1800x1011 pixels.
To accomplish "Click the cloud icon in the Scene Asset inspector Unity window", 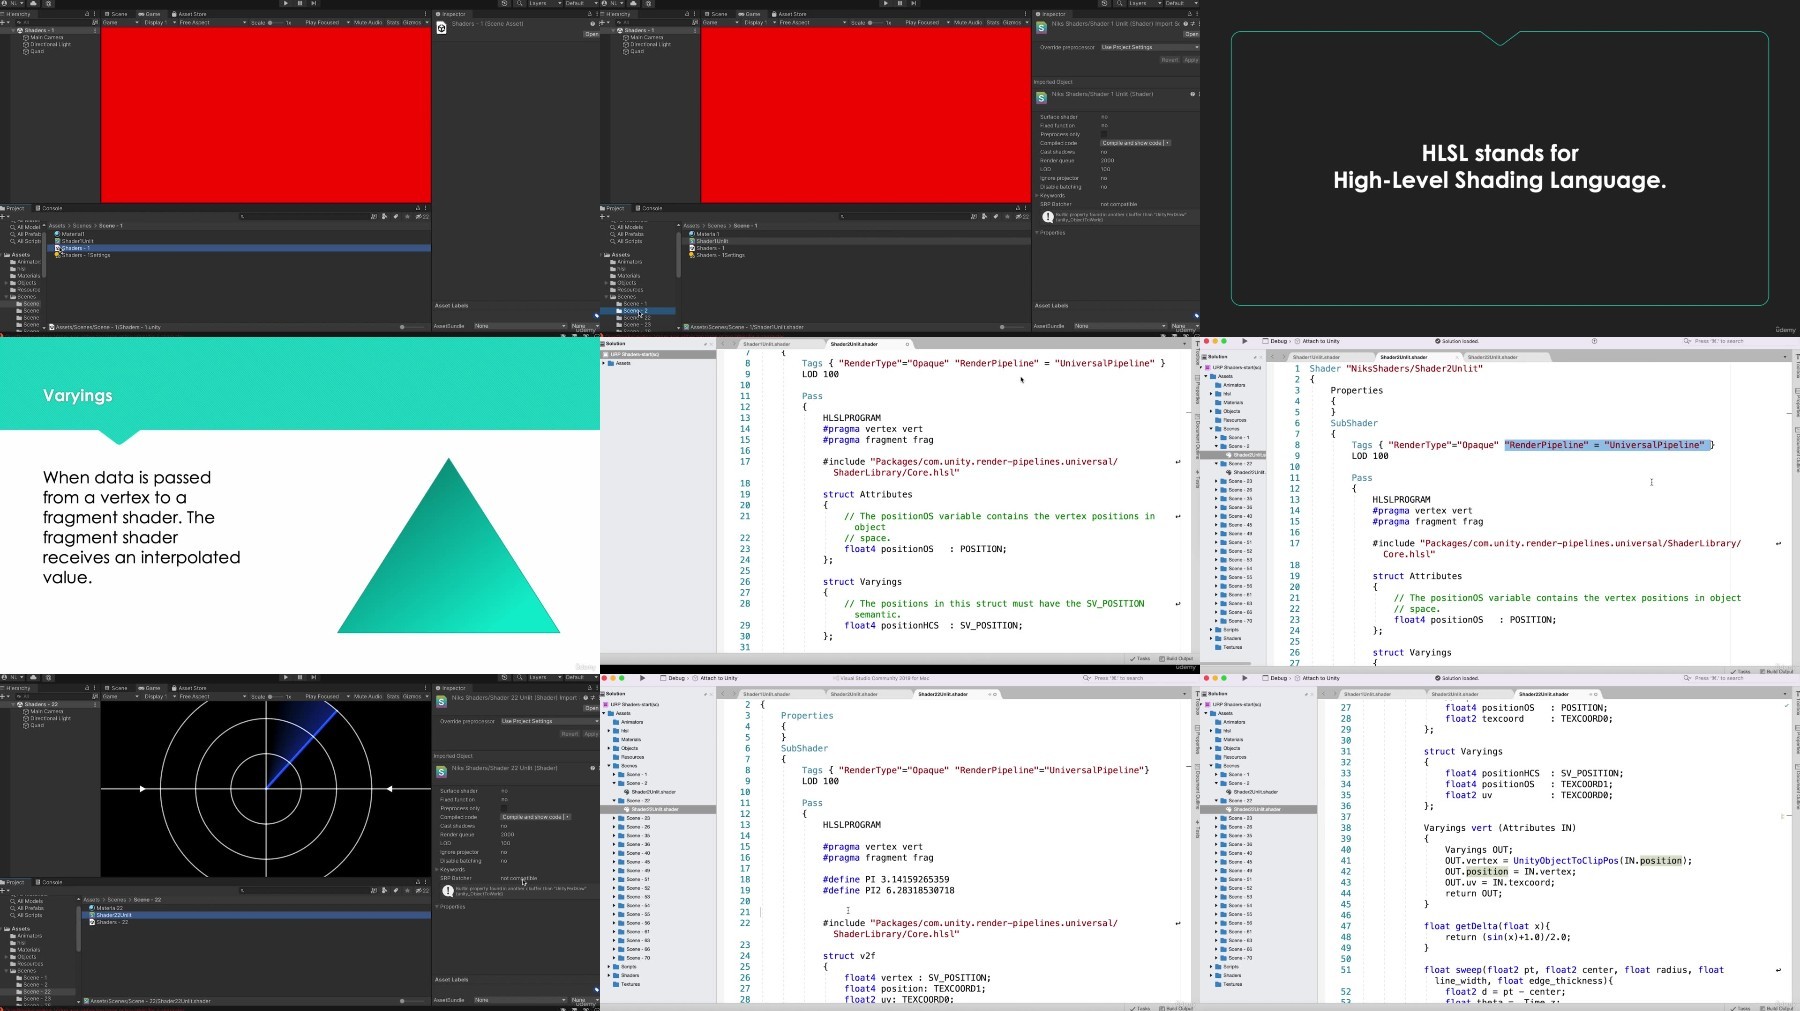I will [x=33, y=3].
